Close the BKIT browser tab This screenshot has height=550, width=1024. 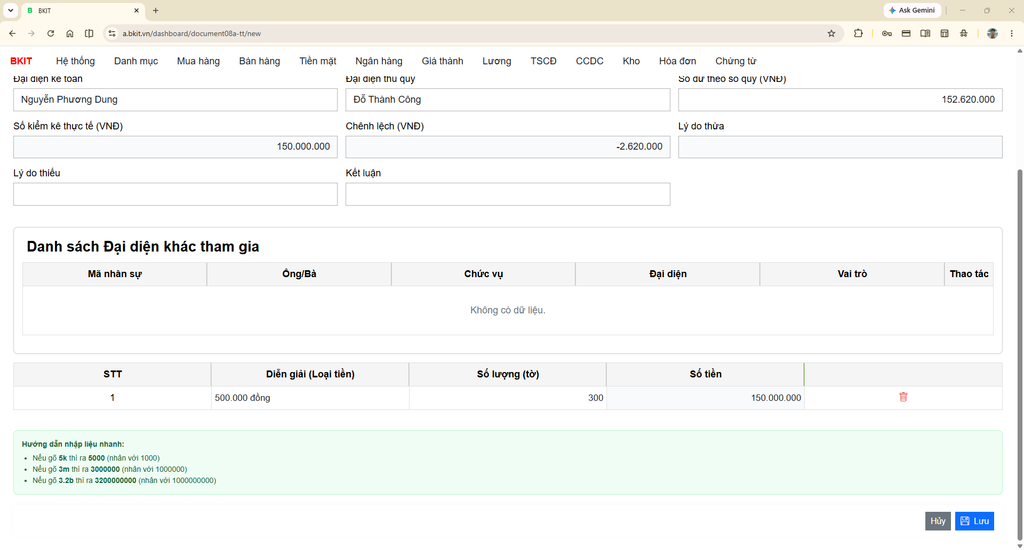pyautogui.click(x=136, y=10)
